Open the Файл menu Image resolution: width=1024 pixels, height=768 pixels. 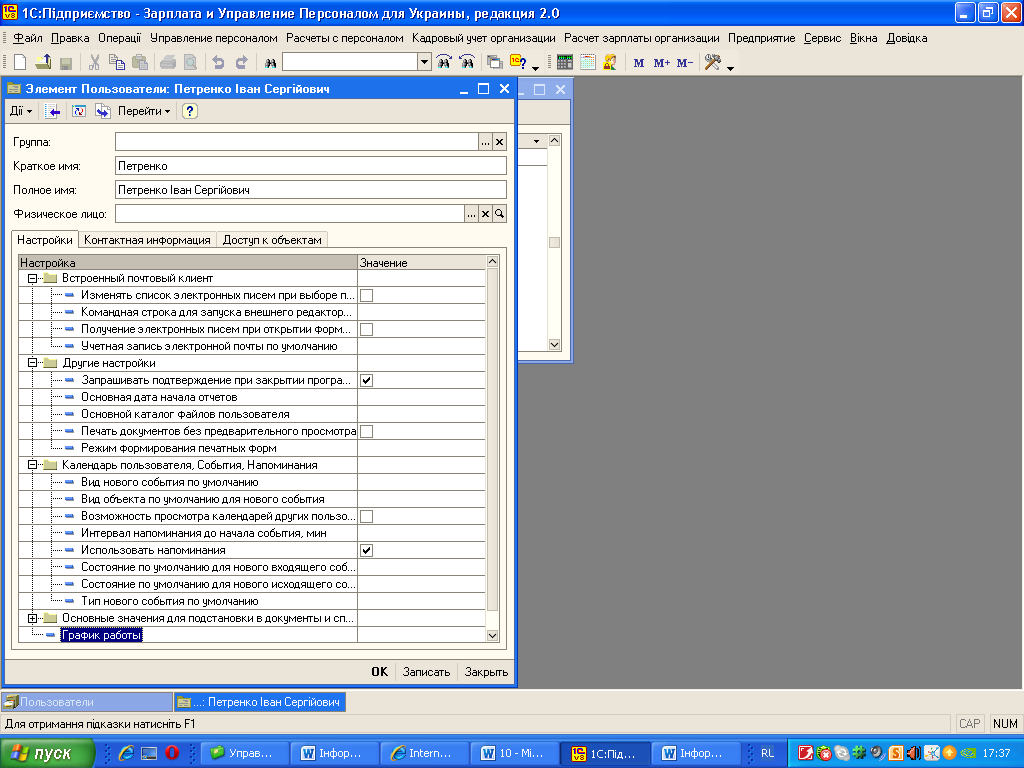tap(27, 38)
